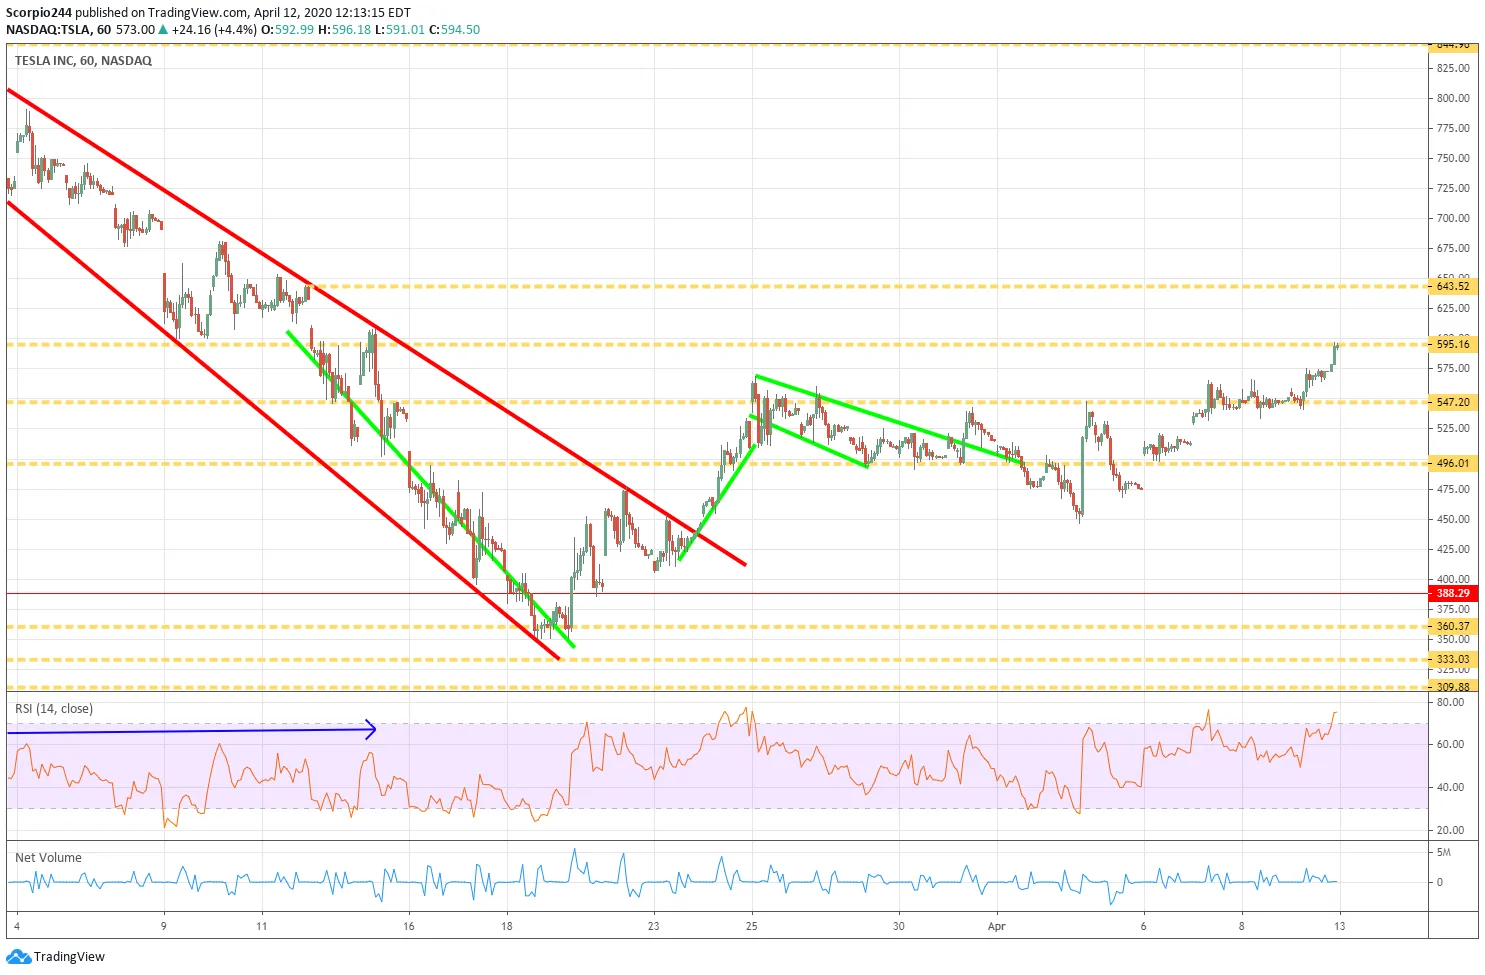Click the 25 date label on time axis
This screenshot has height=975, width=1485.
coord(751,926)
